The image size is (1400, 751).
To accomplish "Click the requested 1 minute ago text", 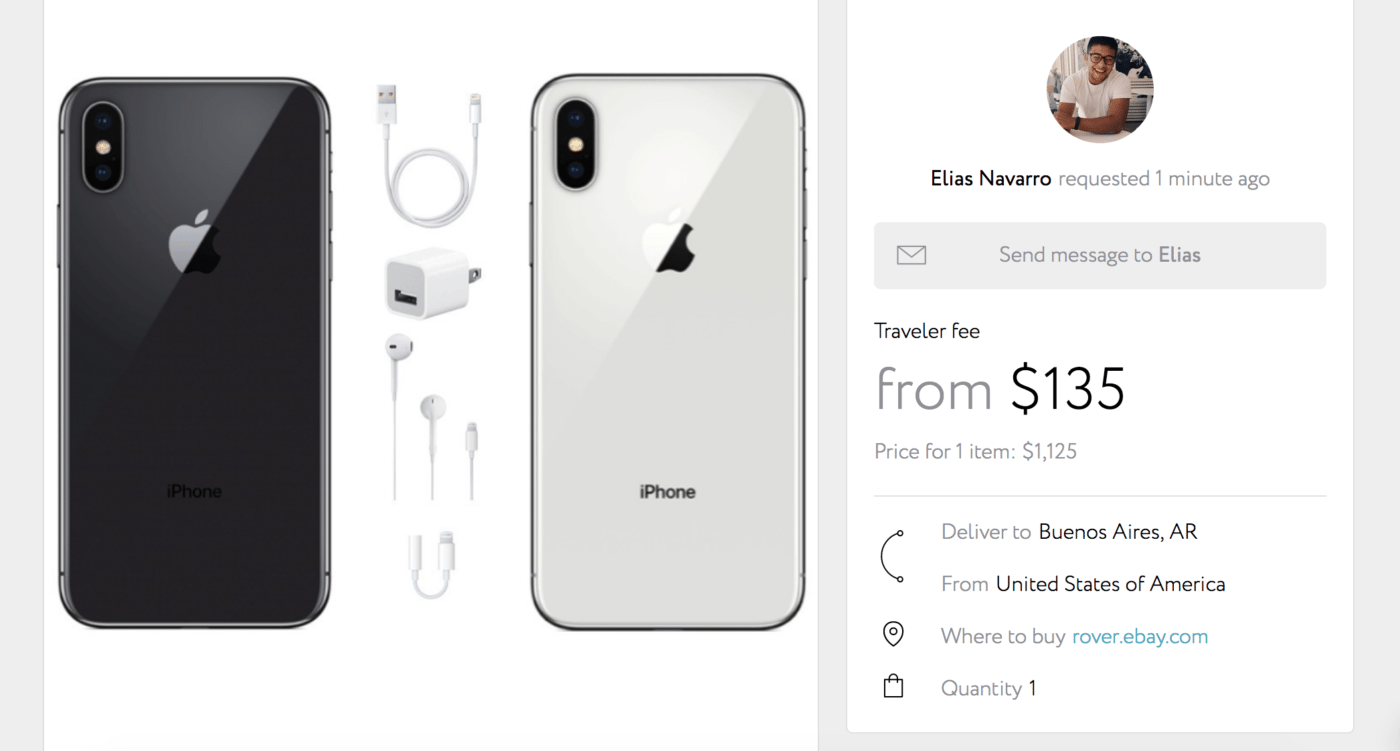I will point(1164,179).
